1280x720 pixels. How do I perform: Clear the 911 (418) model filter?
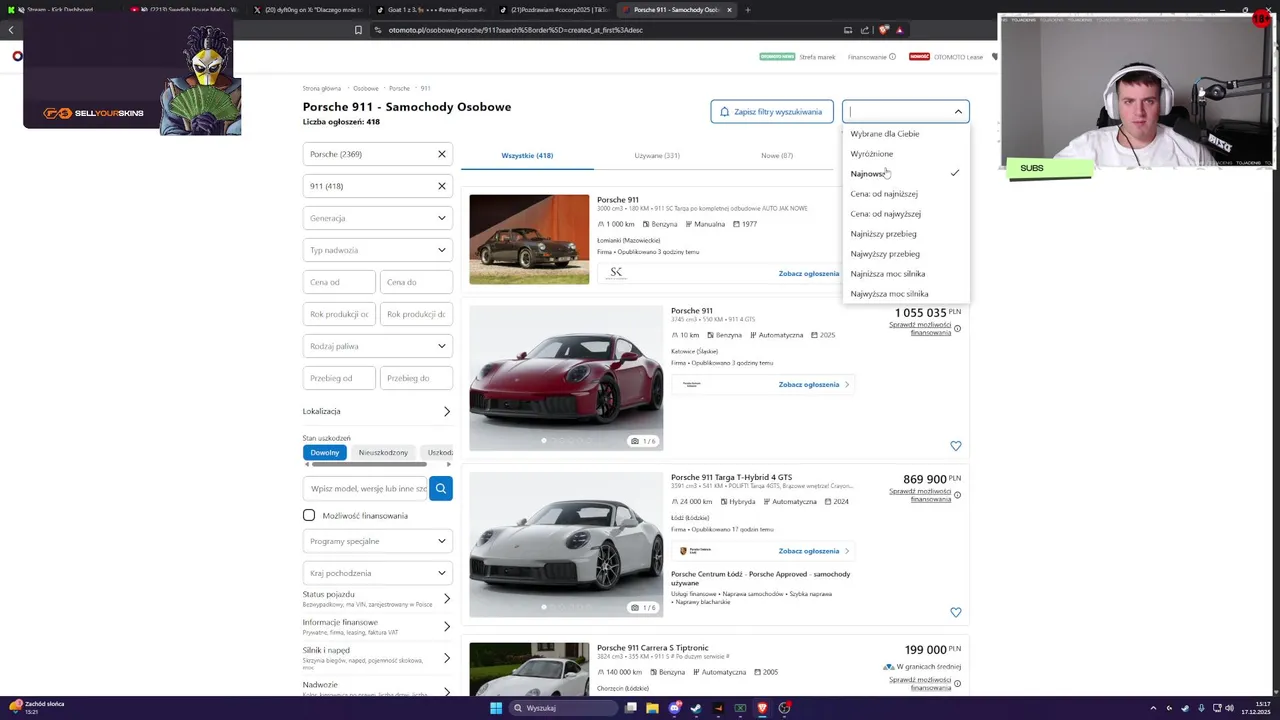441,186
